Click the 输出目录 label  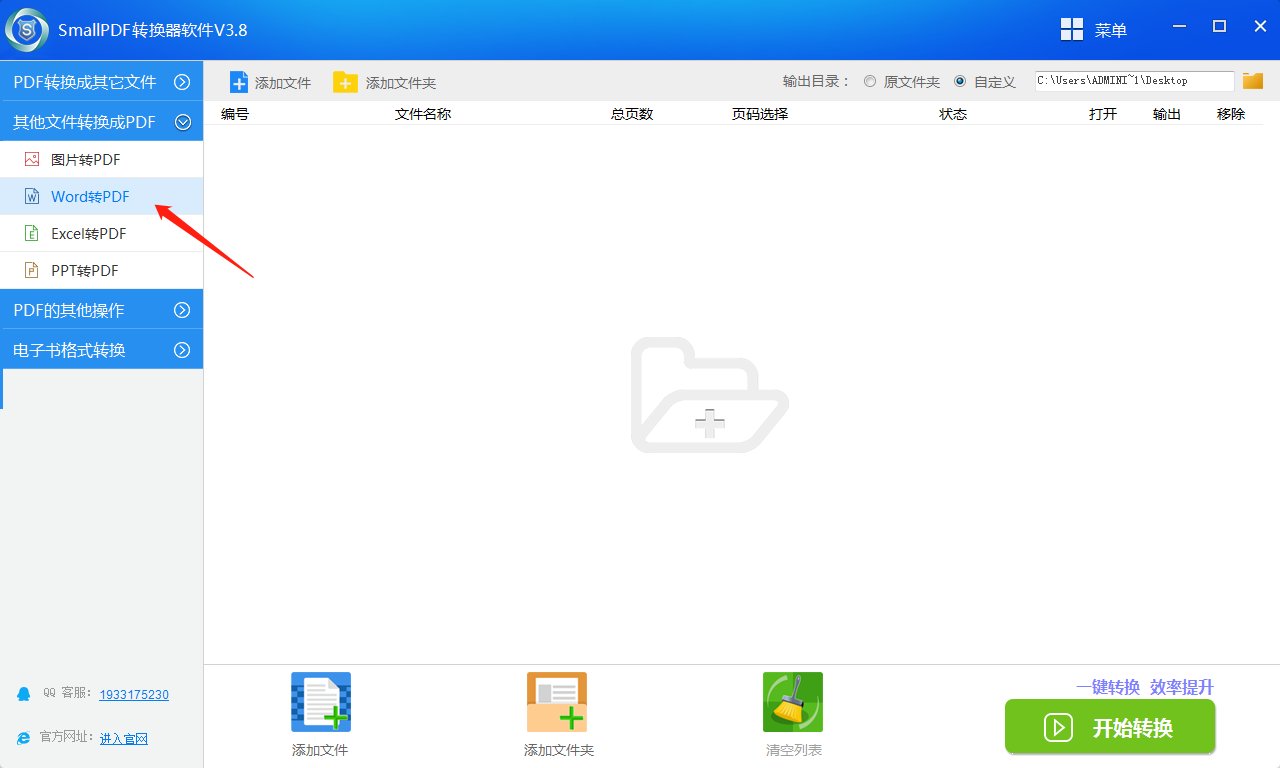coord(816,81)
